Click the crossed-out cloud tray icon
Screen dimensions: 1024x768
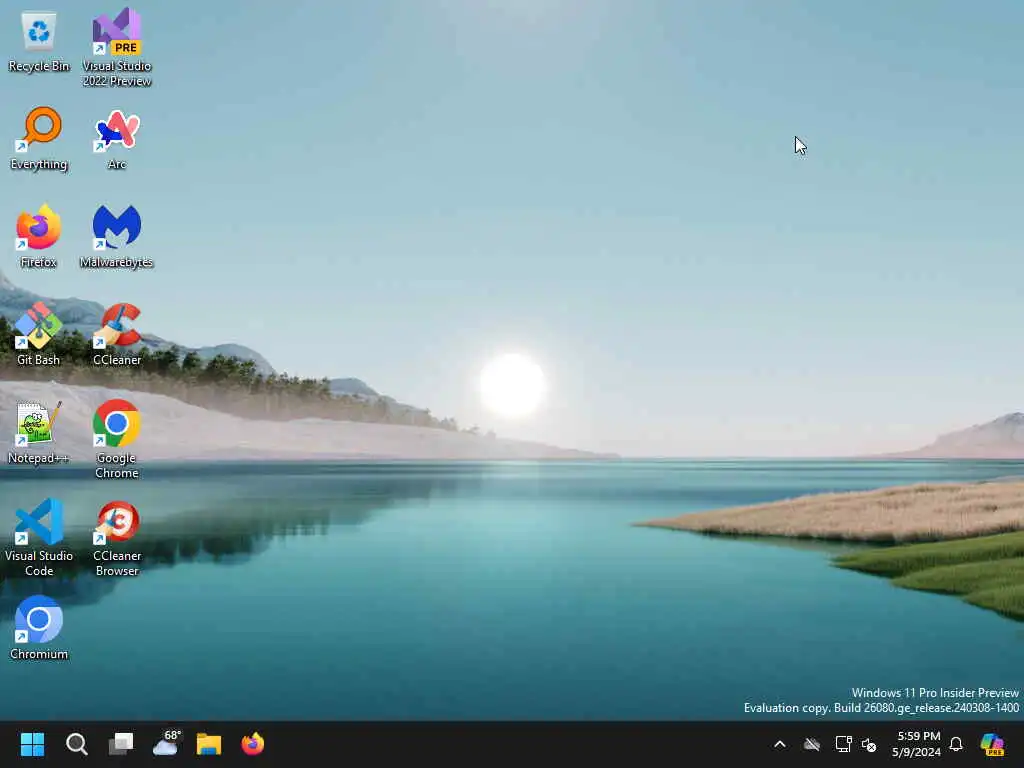coord(812,744)
